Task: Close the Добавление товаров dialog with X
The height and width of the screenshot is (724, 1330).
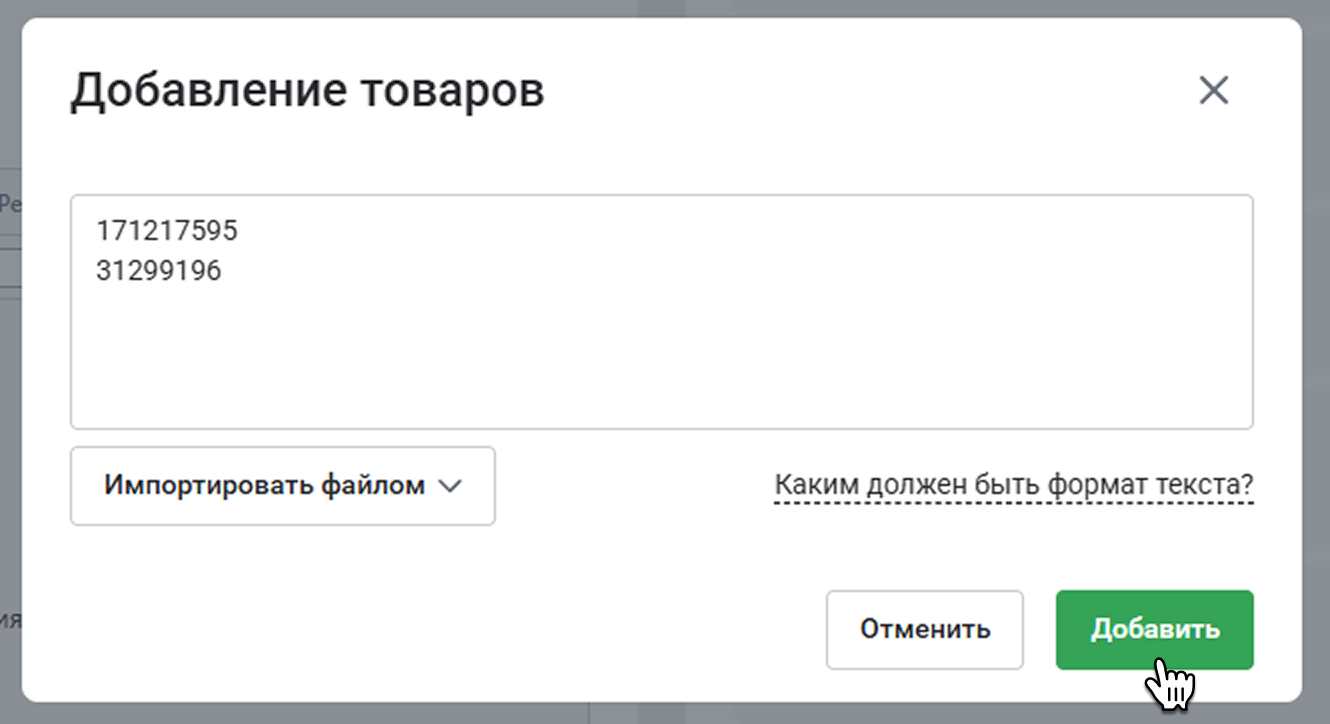Action: tap(1213, 91)
